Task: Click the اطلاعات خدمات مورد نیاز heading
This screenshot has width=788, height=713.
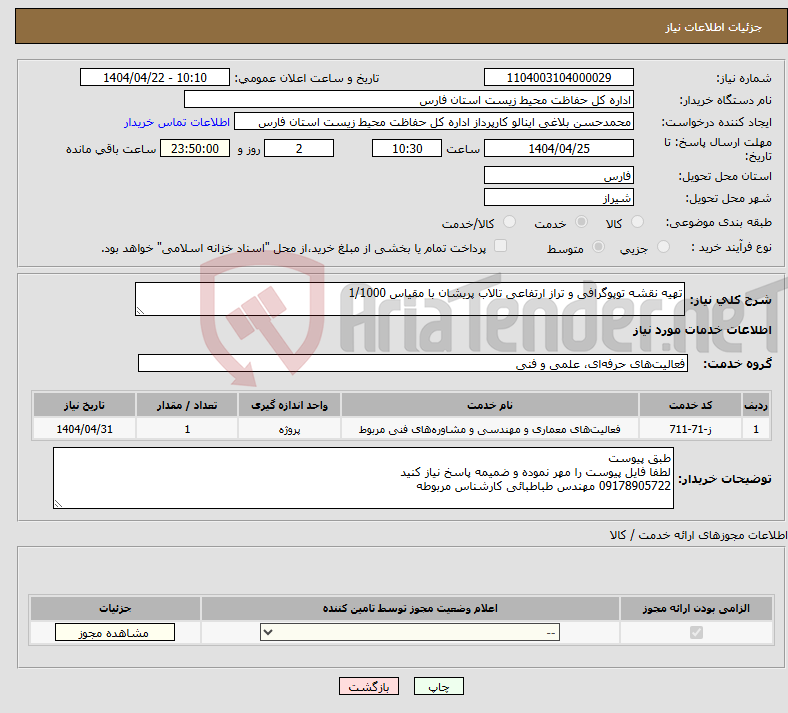Action: tap(702, 330)
